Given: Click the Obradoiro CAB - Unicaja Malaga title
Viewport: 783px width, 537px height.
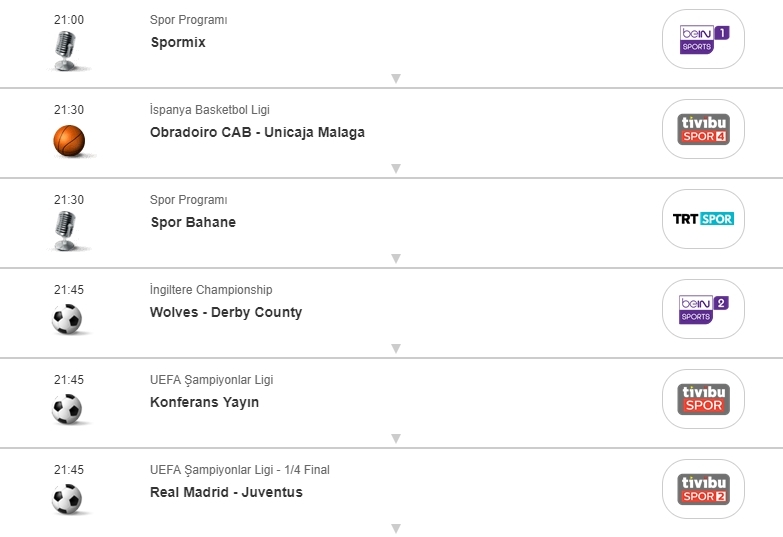Looking at the screenshot, I should 257,132.
